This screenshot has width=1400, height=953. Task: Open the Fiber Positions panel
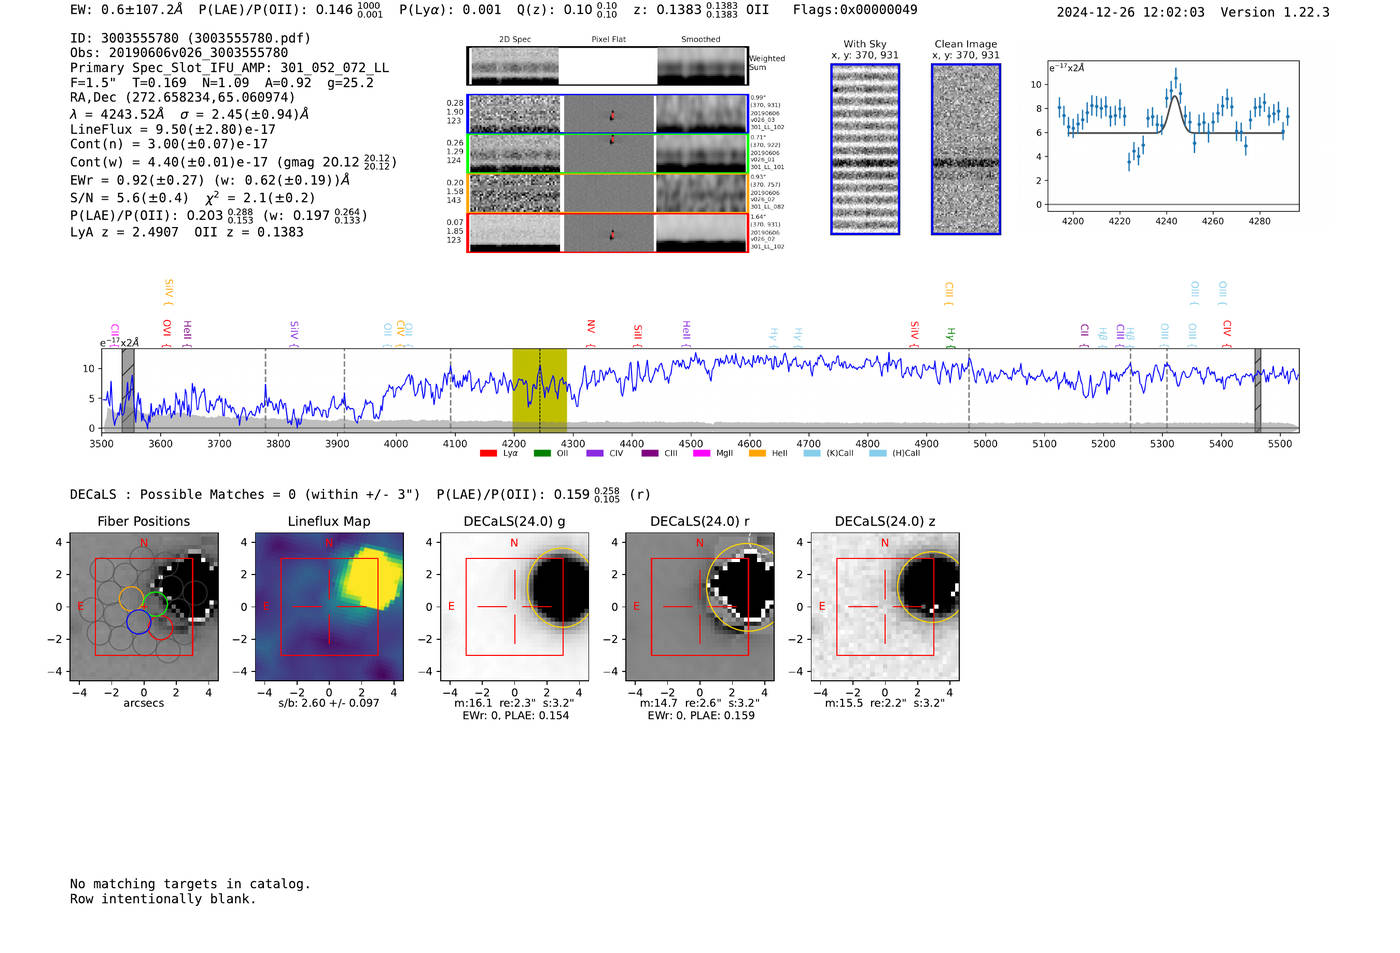(x=144, y=607)
